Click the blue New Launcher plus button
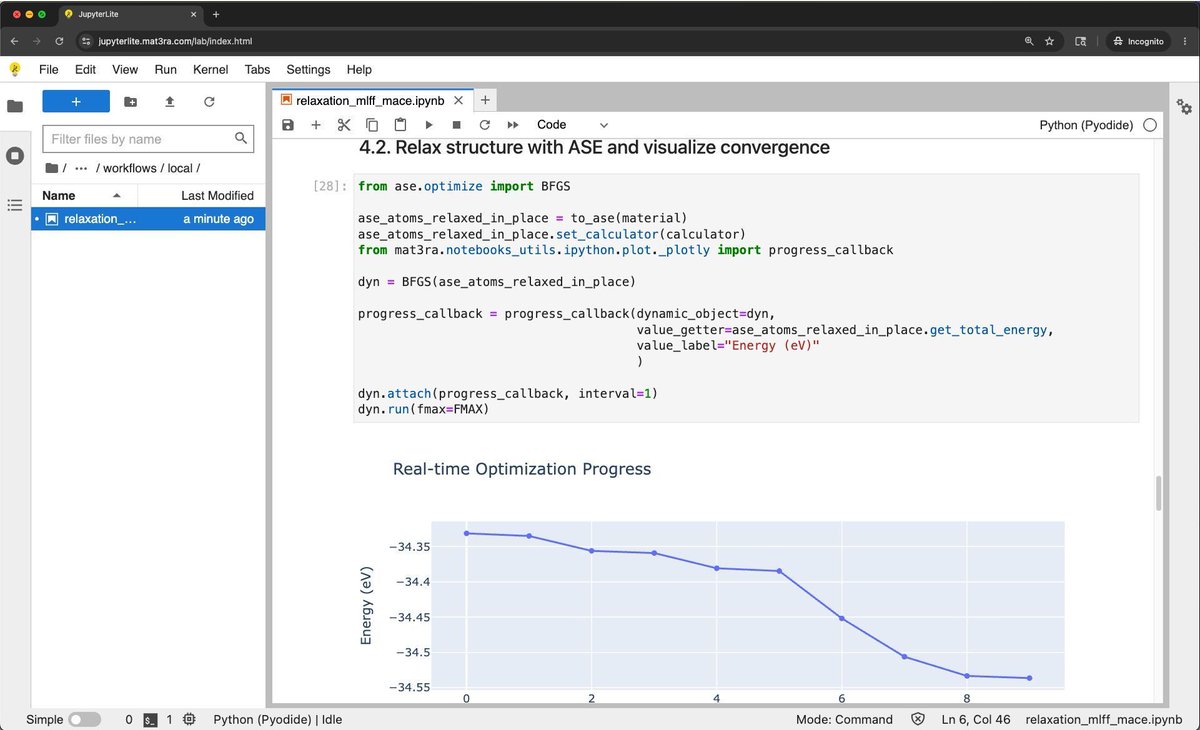Screen dimensions: 1200x730 (x=76, y=101)
